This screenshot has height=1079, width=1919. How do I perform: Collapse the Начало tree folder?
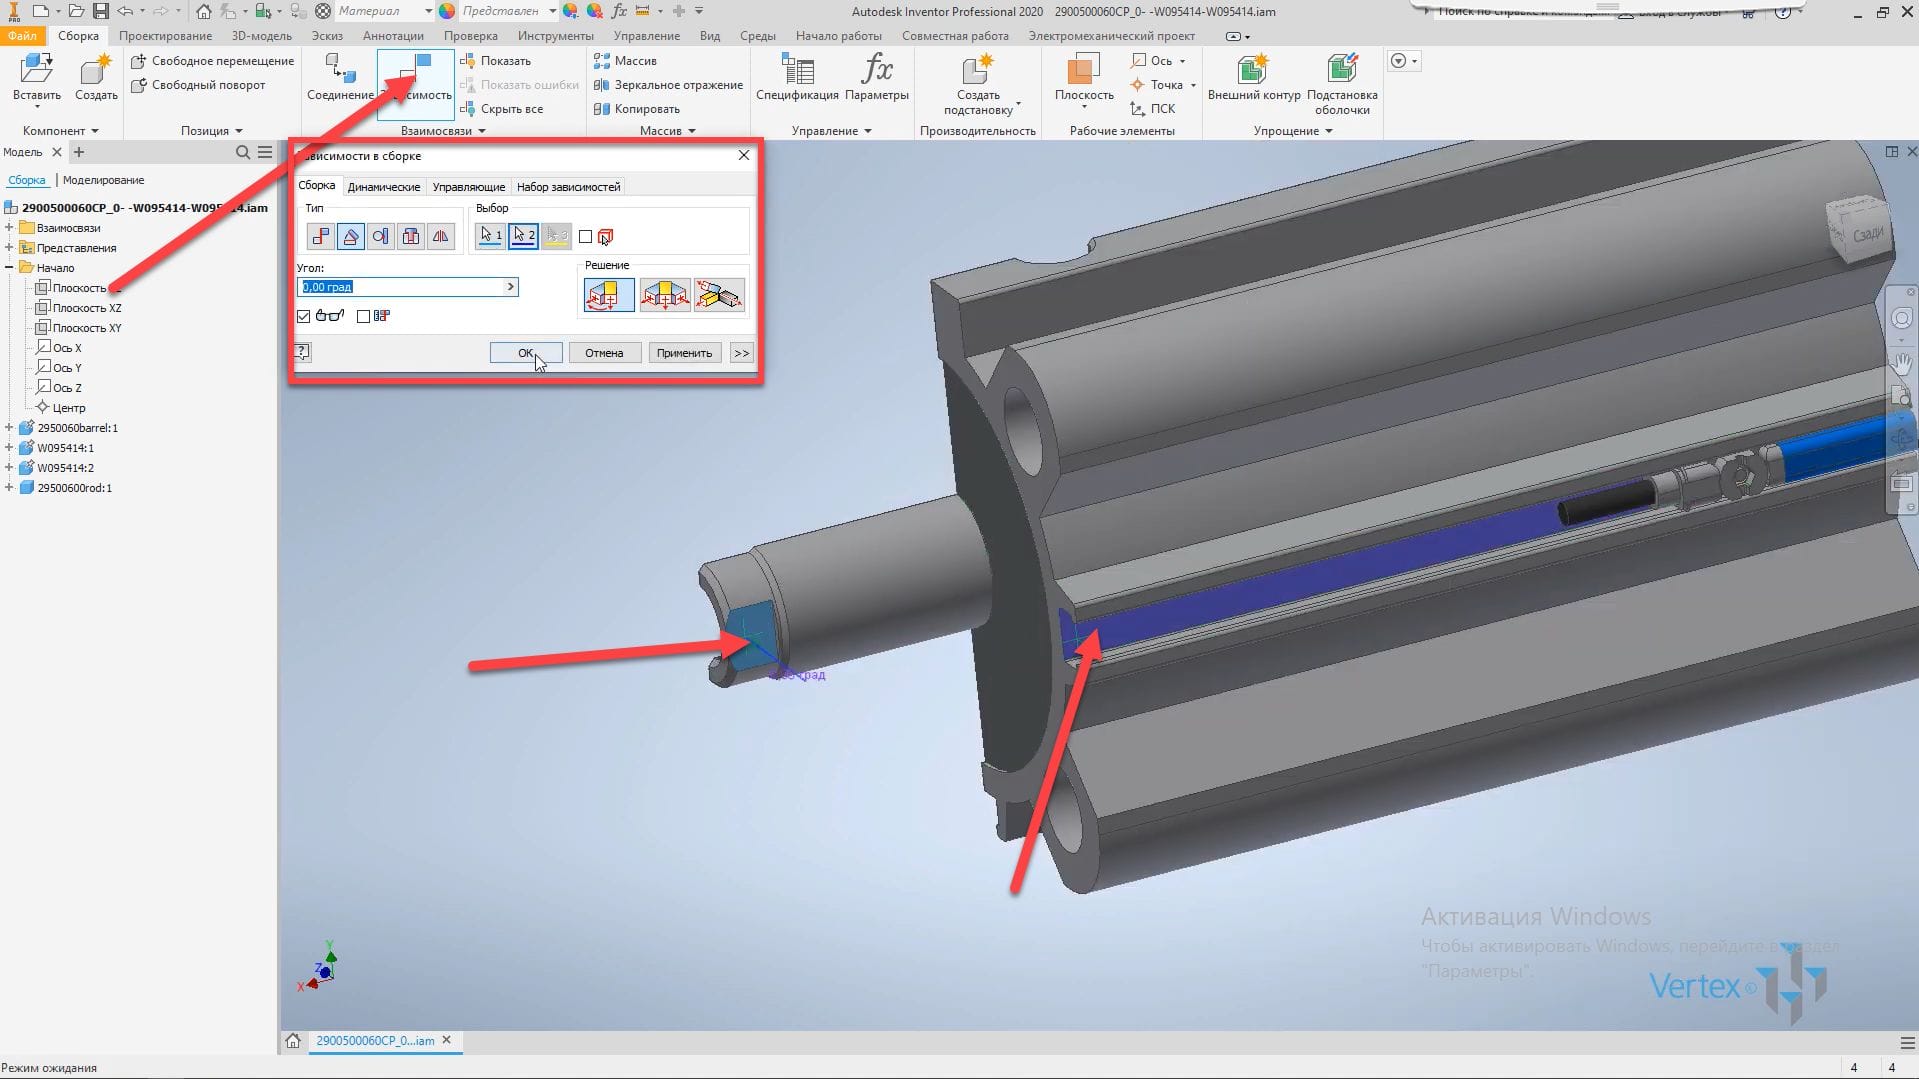9,268
